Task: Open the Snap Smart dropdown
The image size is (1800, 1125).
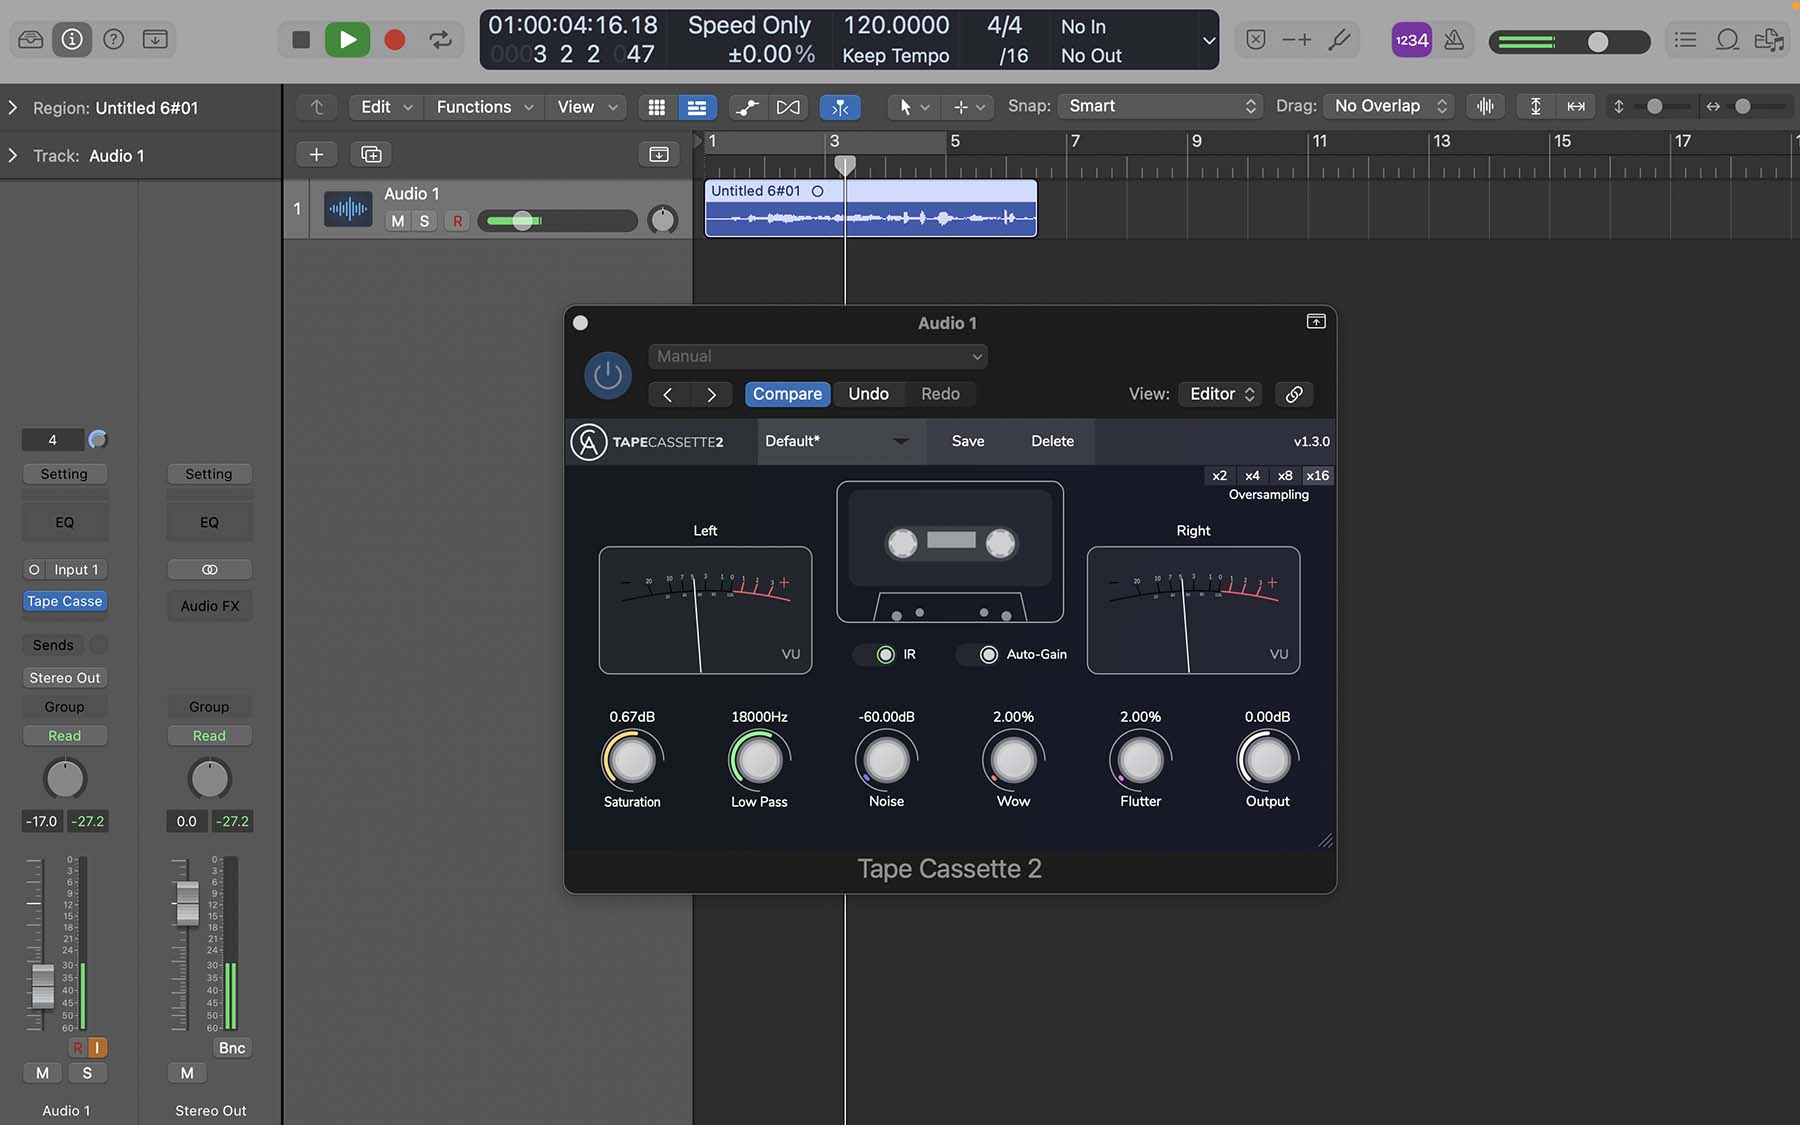Action: [x=1160, y=106]
